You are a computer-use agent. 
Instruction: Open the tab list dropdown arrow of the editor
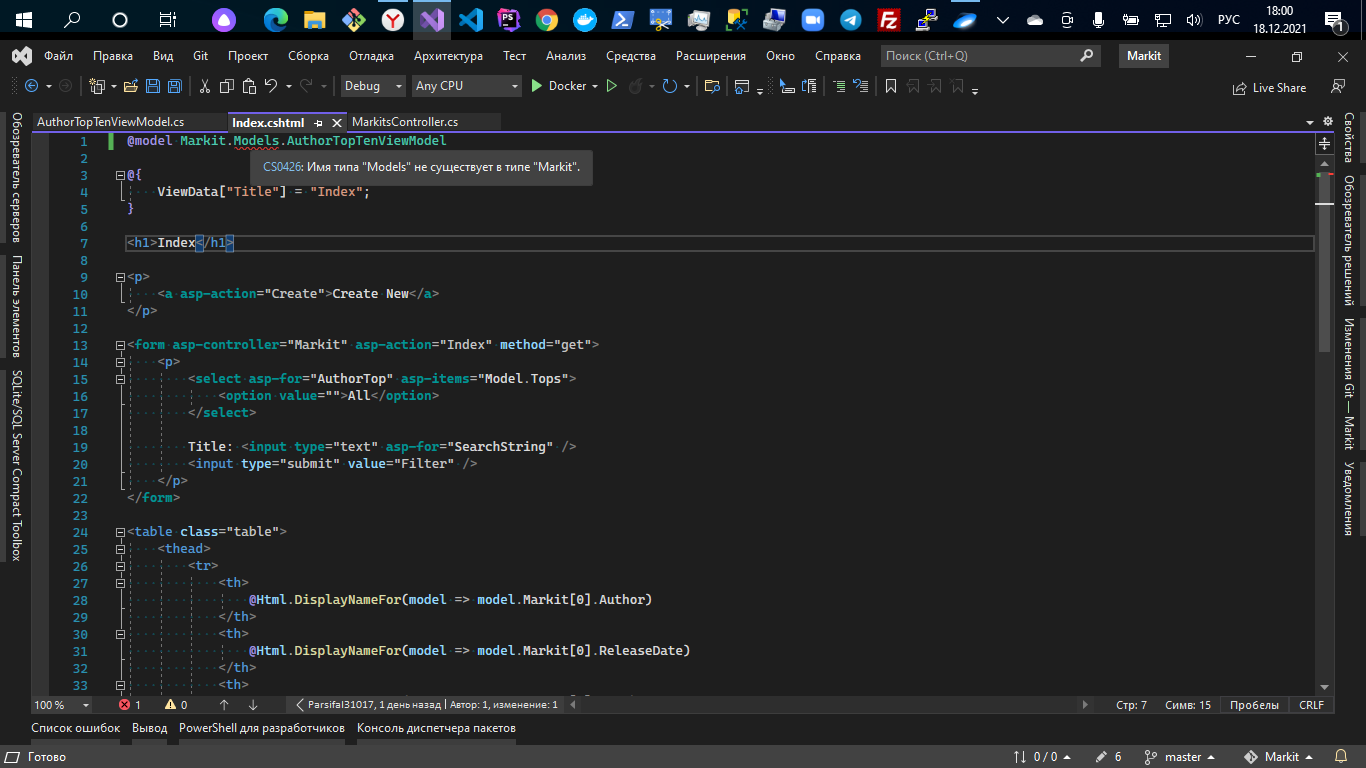pyautogui.click(x=1311, y=123)
